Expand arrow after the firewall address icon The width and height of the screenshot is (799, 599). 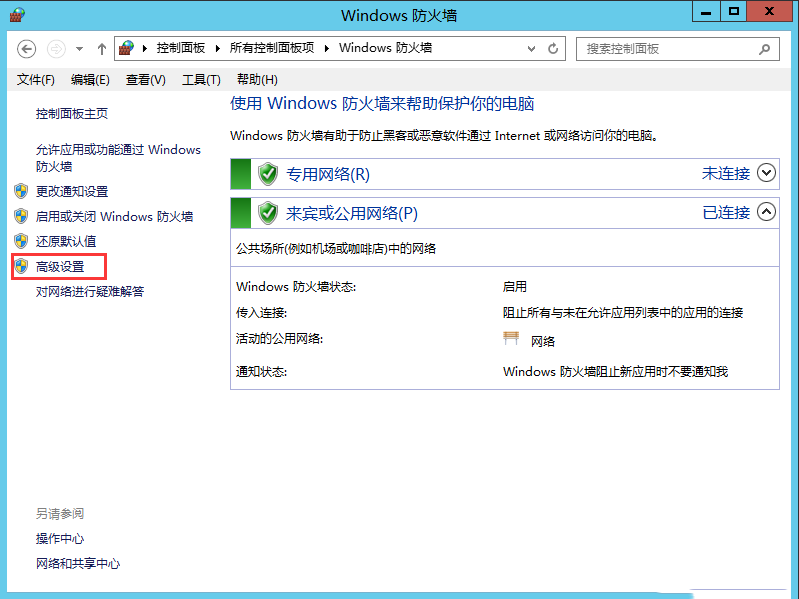(145, 48)
